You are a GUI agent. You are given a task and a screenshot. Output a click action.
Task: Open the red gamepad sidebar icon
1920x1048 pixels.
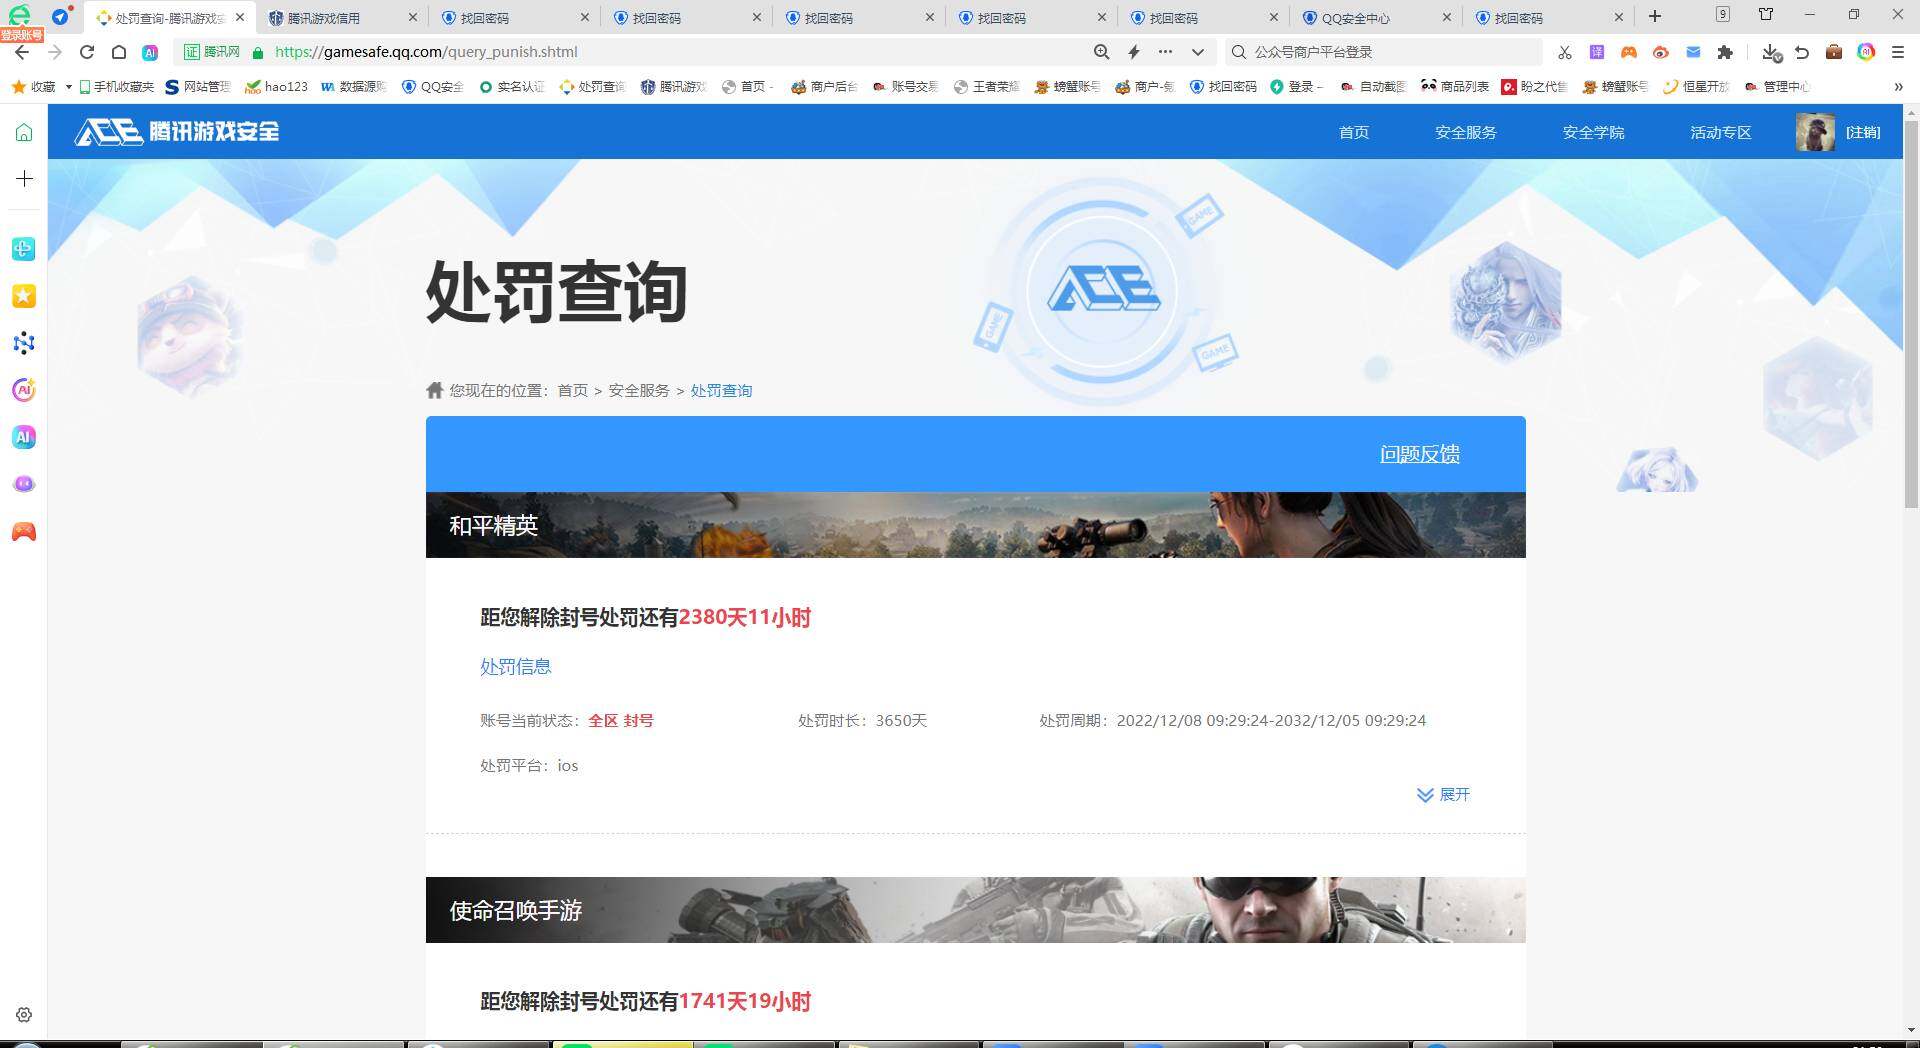(x=24, y=532)
